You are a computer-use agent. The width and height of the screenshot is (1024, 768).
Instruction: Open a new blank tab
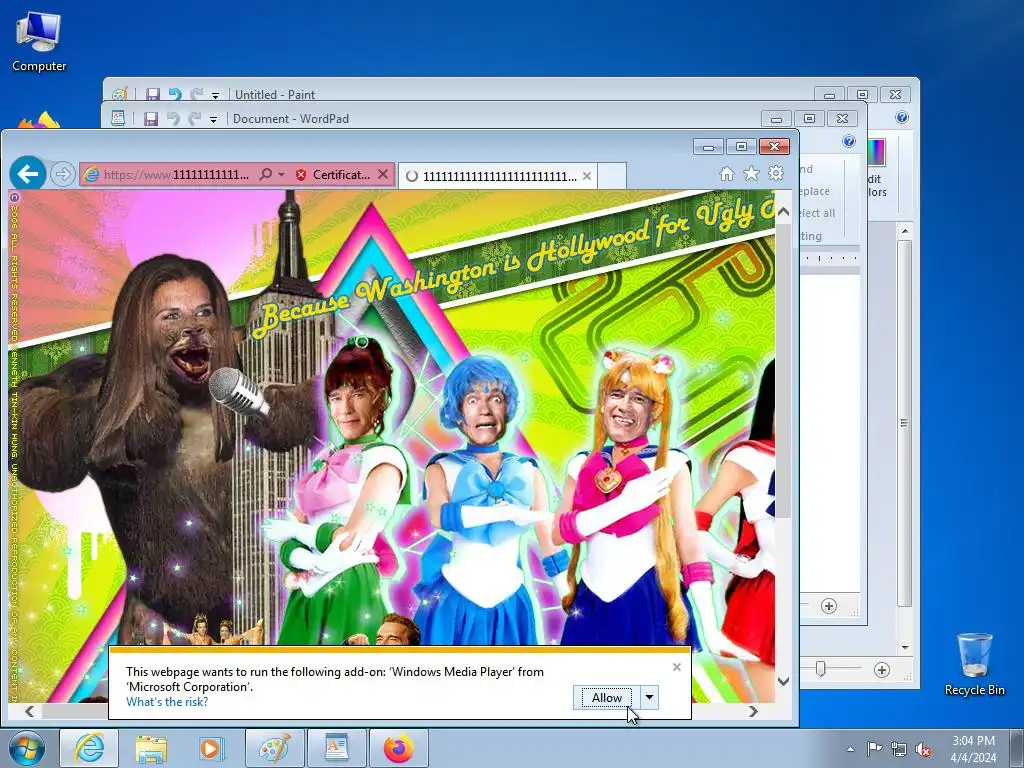point(613,176)
